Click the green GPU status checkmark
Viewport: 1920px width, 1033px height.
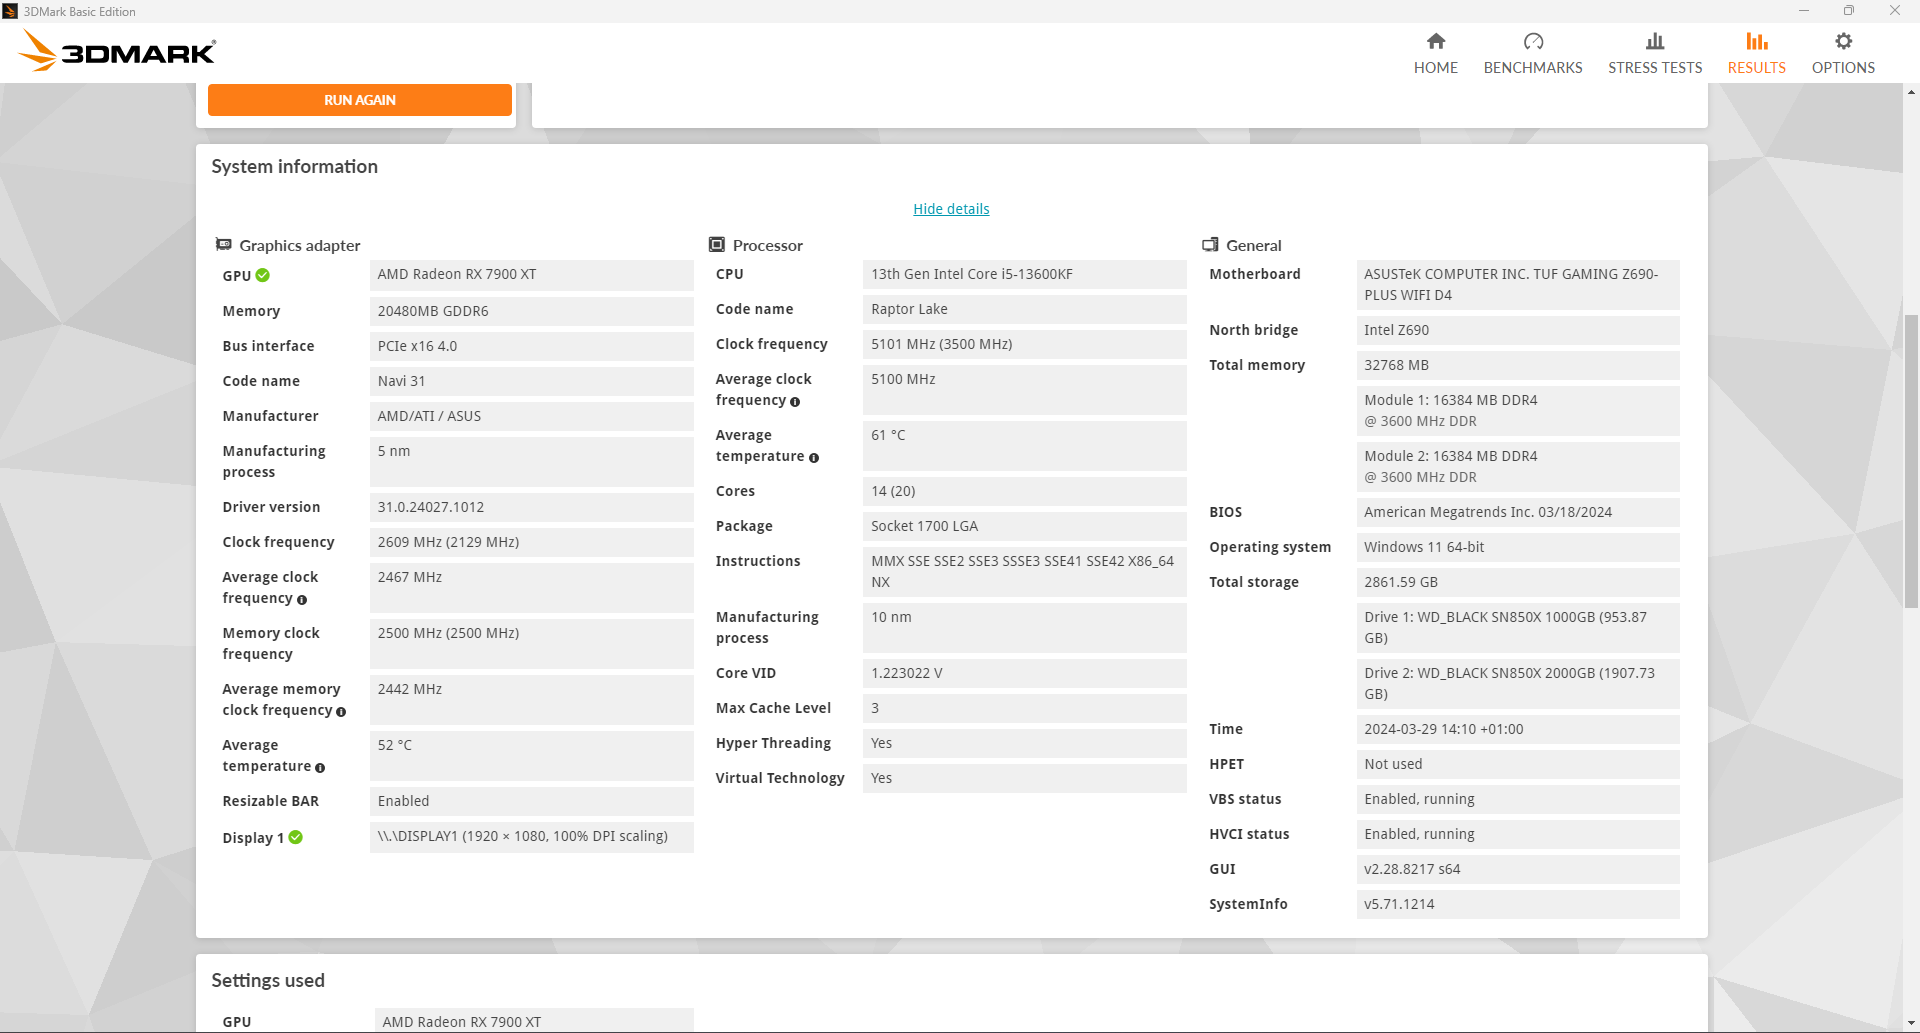tap(263, 275)
